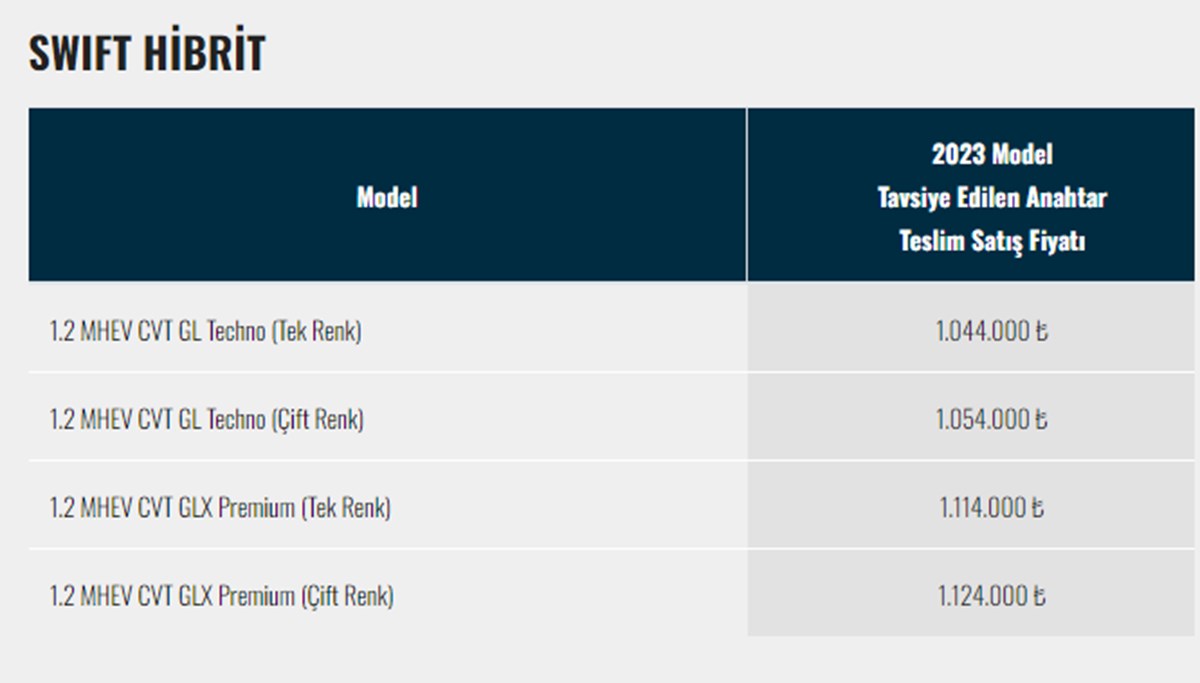Click "Tavsiye Edilen Anahtar" header text

pos(992,198)
